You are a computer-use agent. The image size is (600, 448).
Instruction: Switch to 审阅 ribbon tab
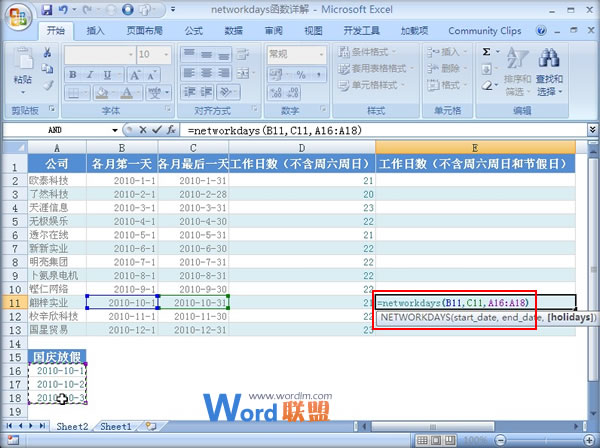pyautogui.click(x=274, y=31)
